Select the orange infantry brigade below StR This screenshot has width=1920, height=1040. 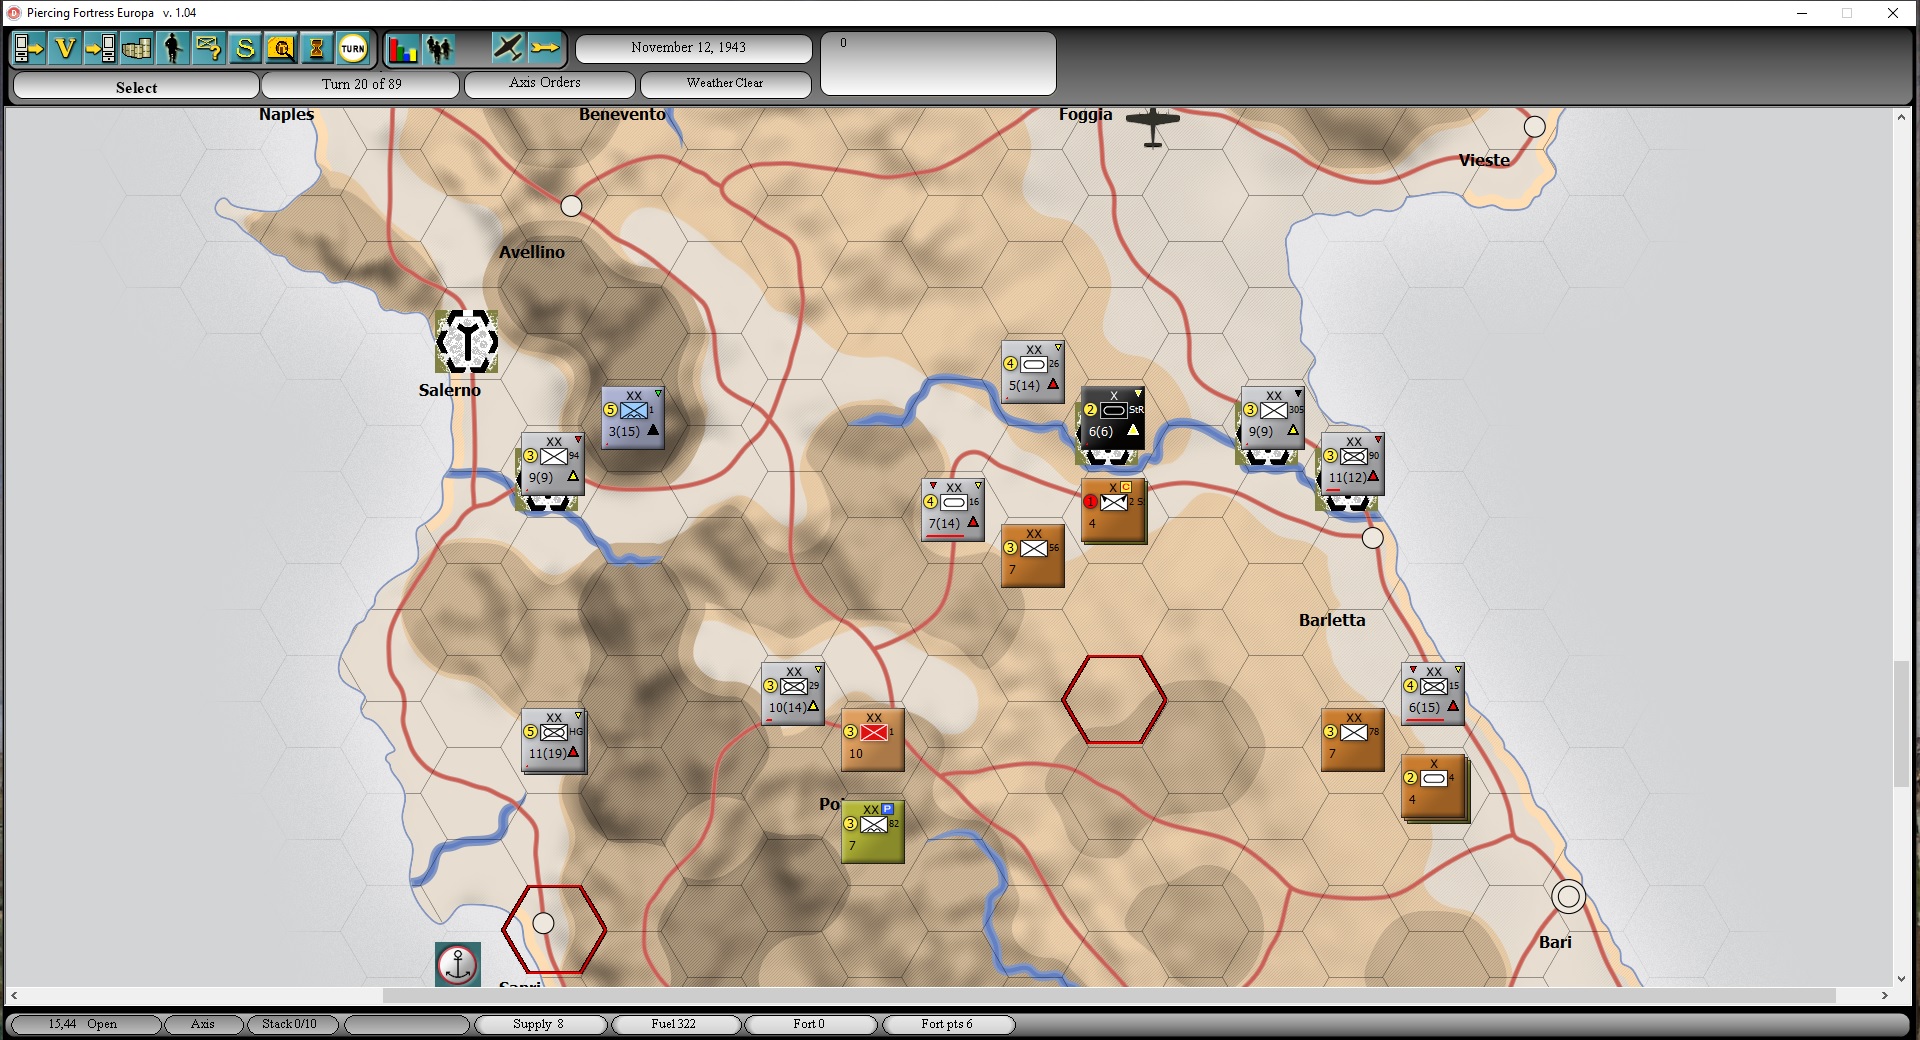1113,510
